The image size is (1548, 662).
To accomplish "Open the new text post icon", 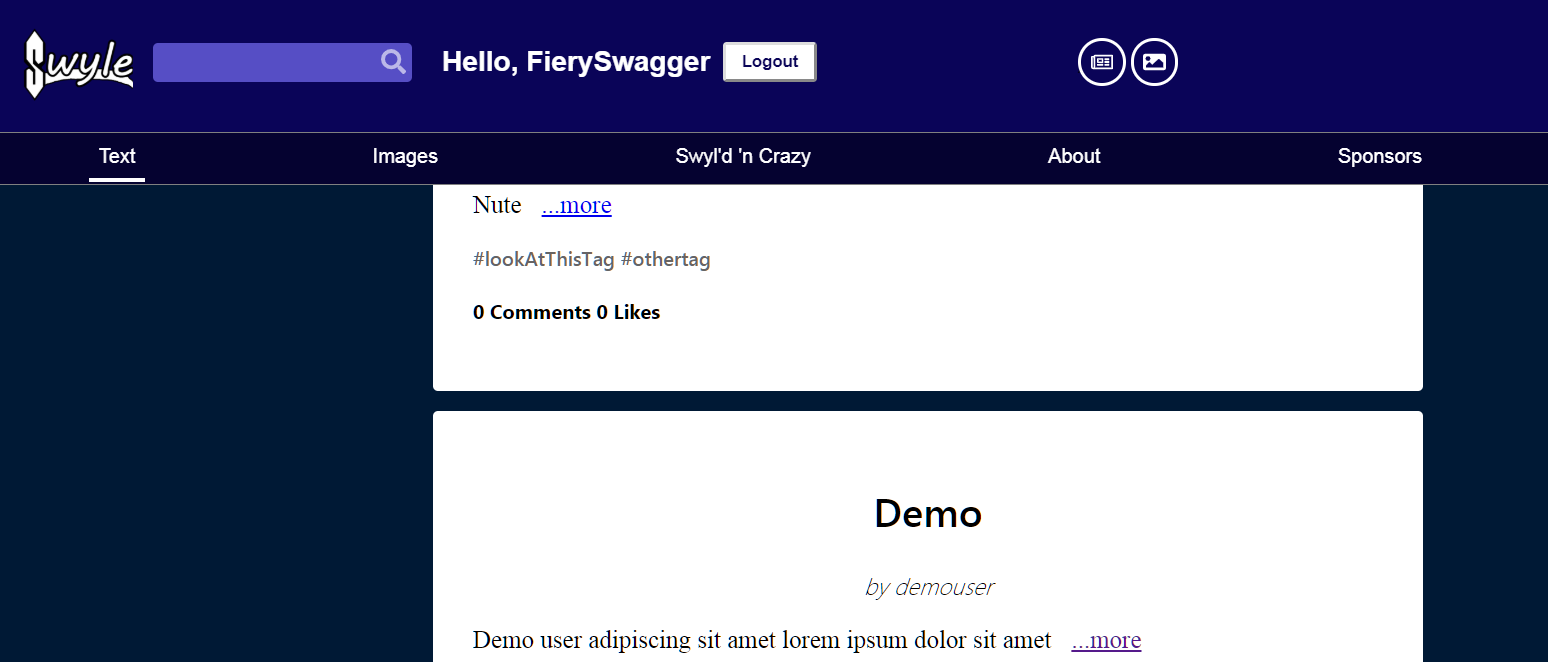I will (1101, 62).
